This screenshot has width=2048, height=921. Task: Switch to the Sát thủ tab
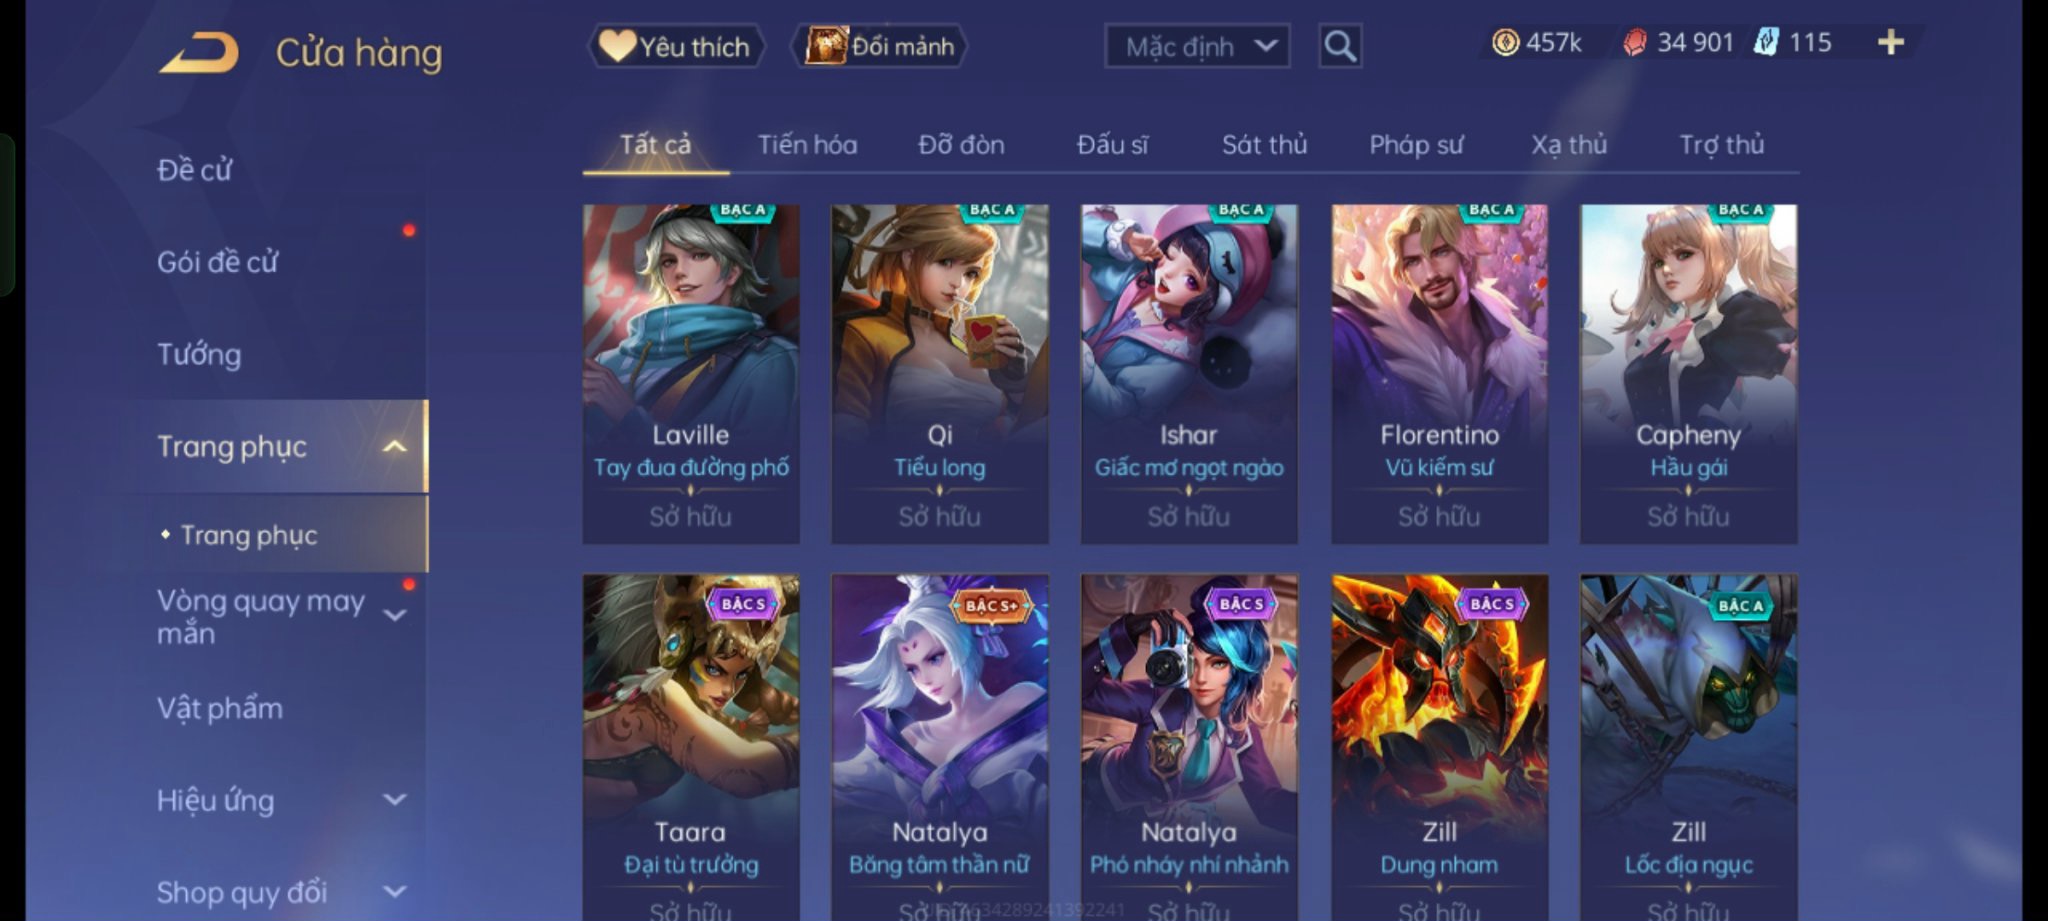click(x=1264, y=145)
